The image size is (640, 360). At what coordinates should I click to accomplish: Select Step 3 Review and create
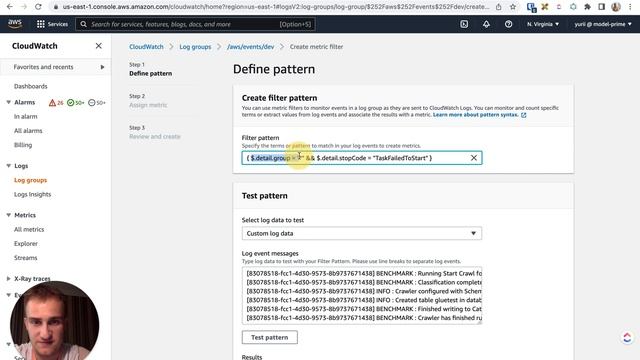pos(155,132)
